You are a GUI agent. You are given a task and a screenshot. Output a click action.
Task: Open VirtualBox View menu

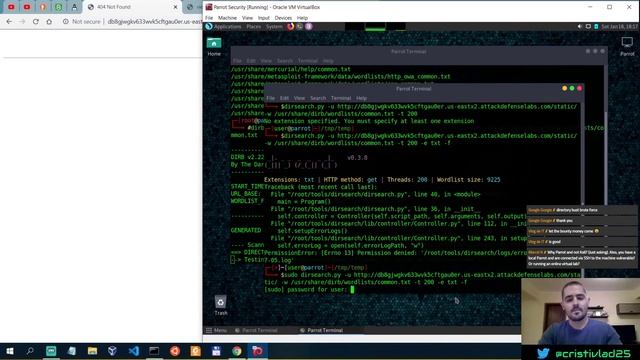click(247, 18)
